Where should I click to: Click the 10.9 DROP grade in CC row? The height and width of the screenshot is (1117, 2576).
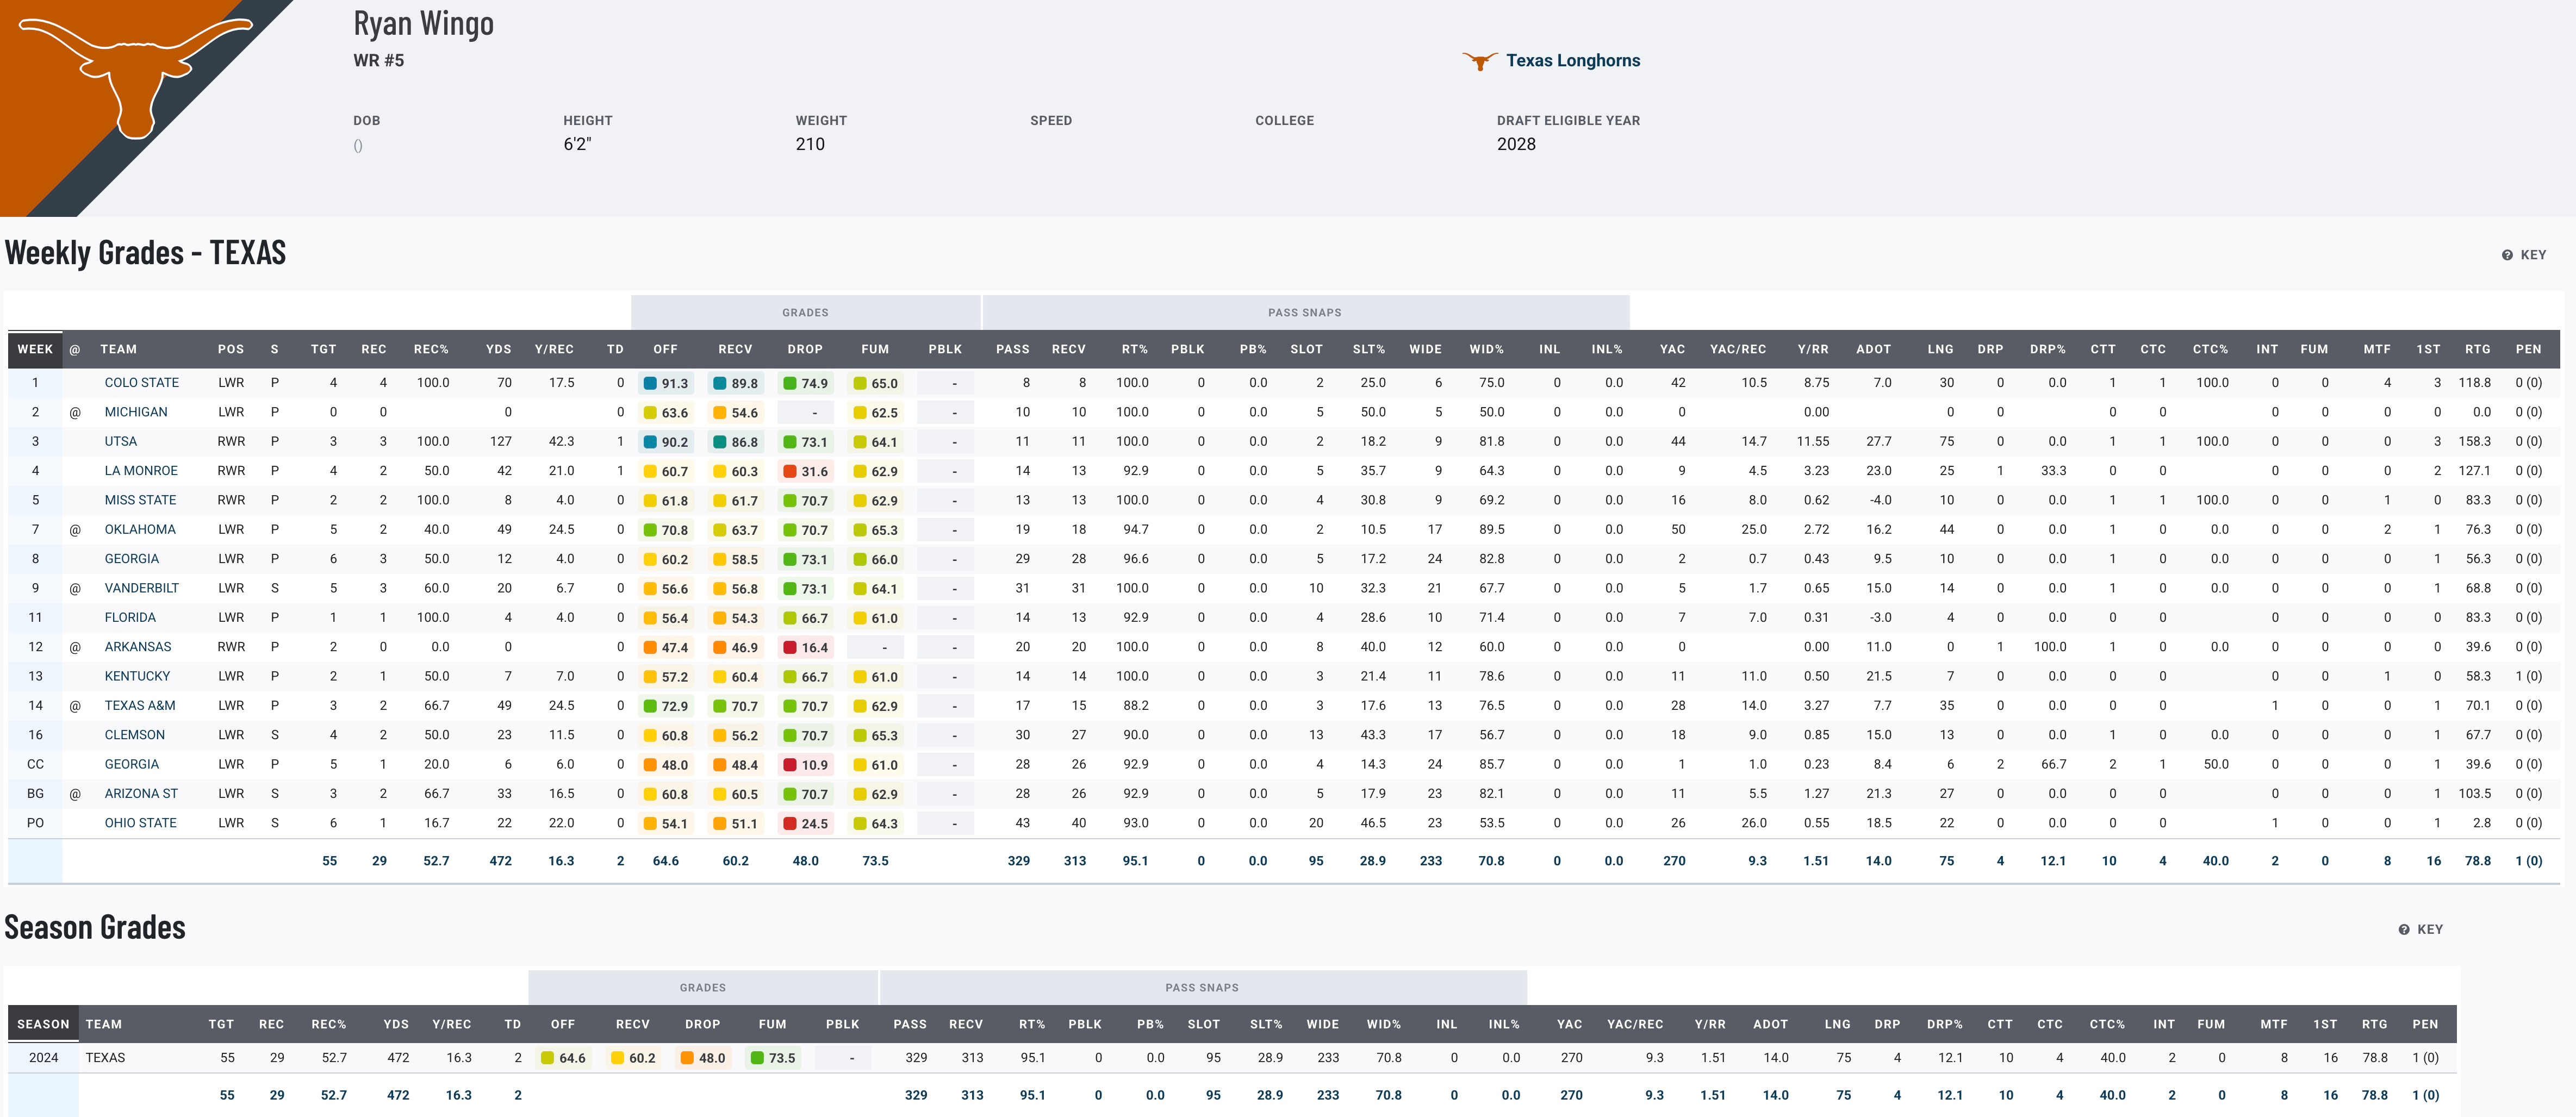[x=806, y=764]
